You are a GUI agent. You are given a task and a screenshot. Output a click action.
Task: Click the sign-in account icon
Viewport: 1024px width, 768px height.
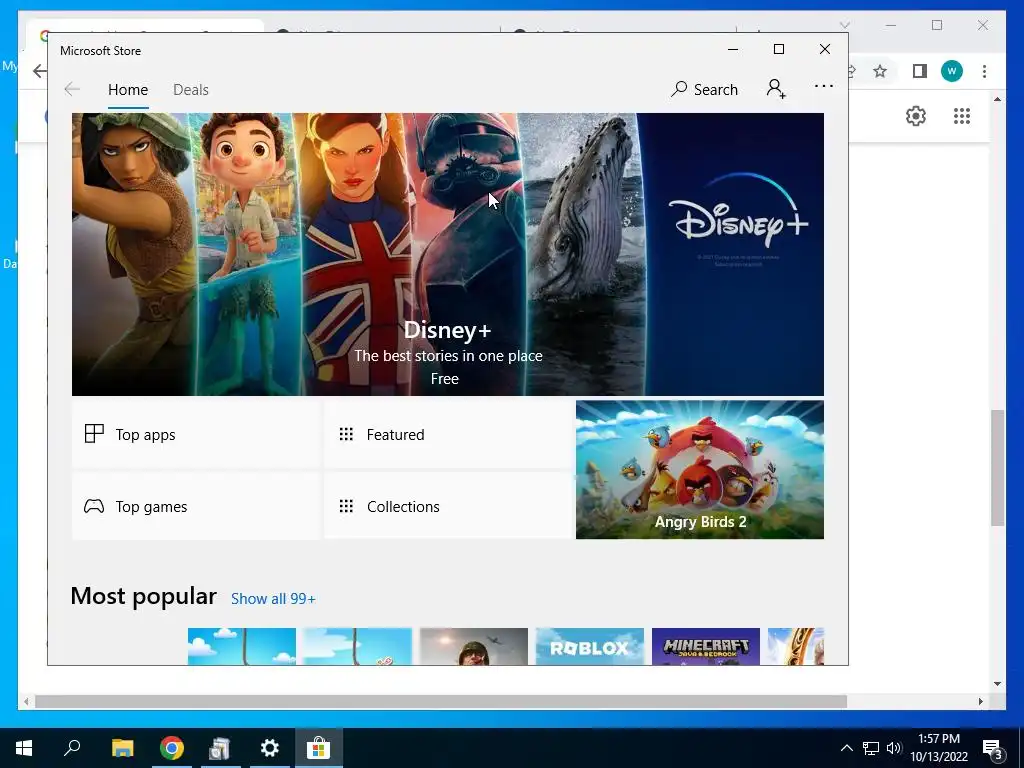776,89
